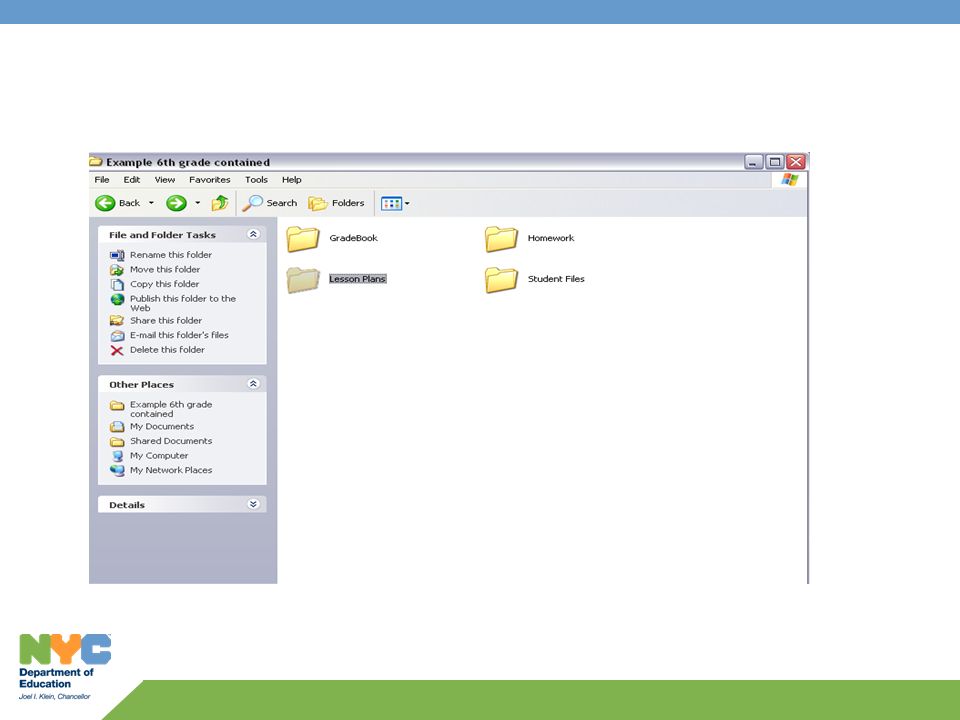Image resolution: width=960 pixels, height=720 pixels.
Task: Click the My Network Places icon
Action: pos(117,471)
